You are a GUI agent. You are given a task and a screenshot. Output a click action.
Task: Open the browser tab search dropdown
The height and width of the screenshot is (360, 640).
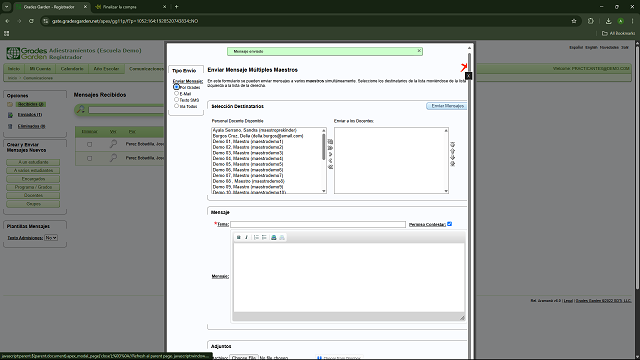[7, 7]
